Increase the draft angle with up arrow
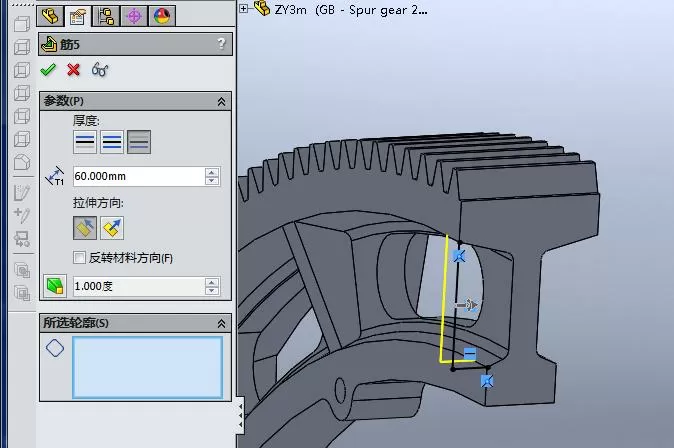 [212, 282]
